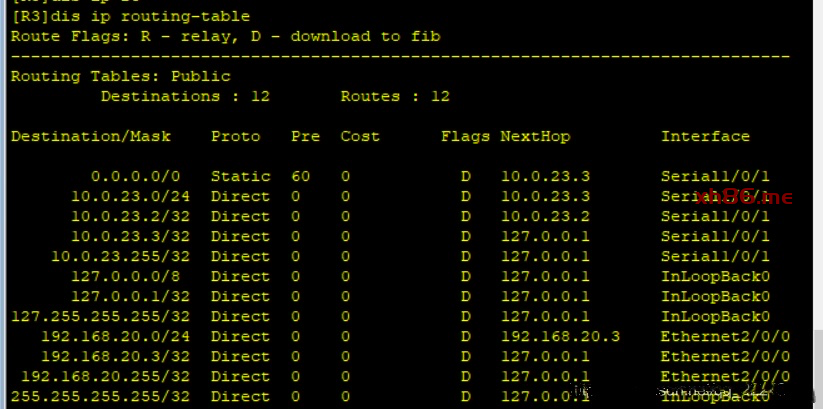Click the 'Routes : 12' count
Screen dimensions: 823x409
click(395, 96)
